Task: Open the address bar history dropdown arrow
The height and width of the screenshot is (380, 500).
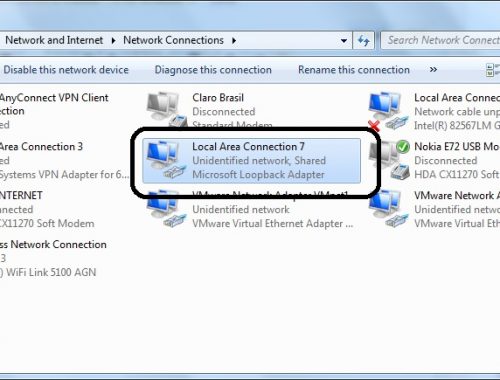Action: pyautogui.click(x=344, y=41)
